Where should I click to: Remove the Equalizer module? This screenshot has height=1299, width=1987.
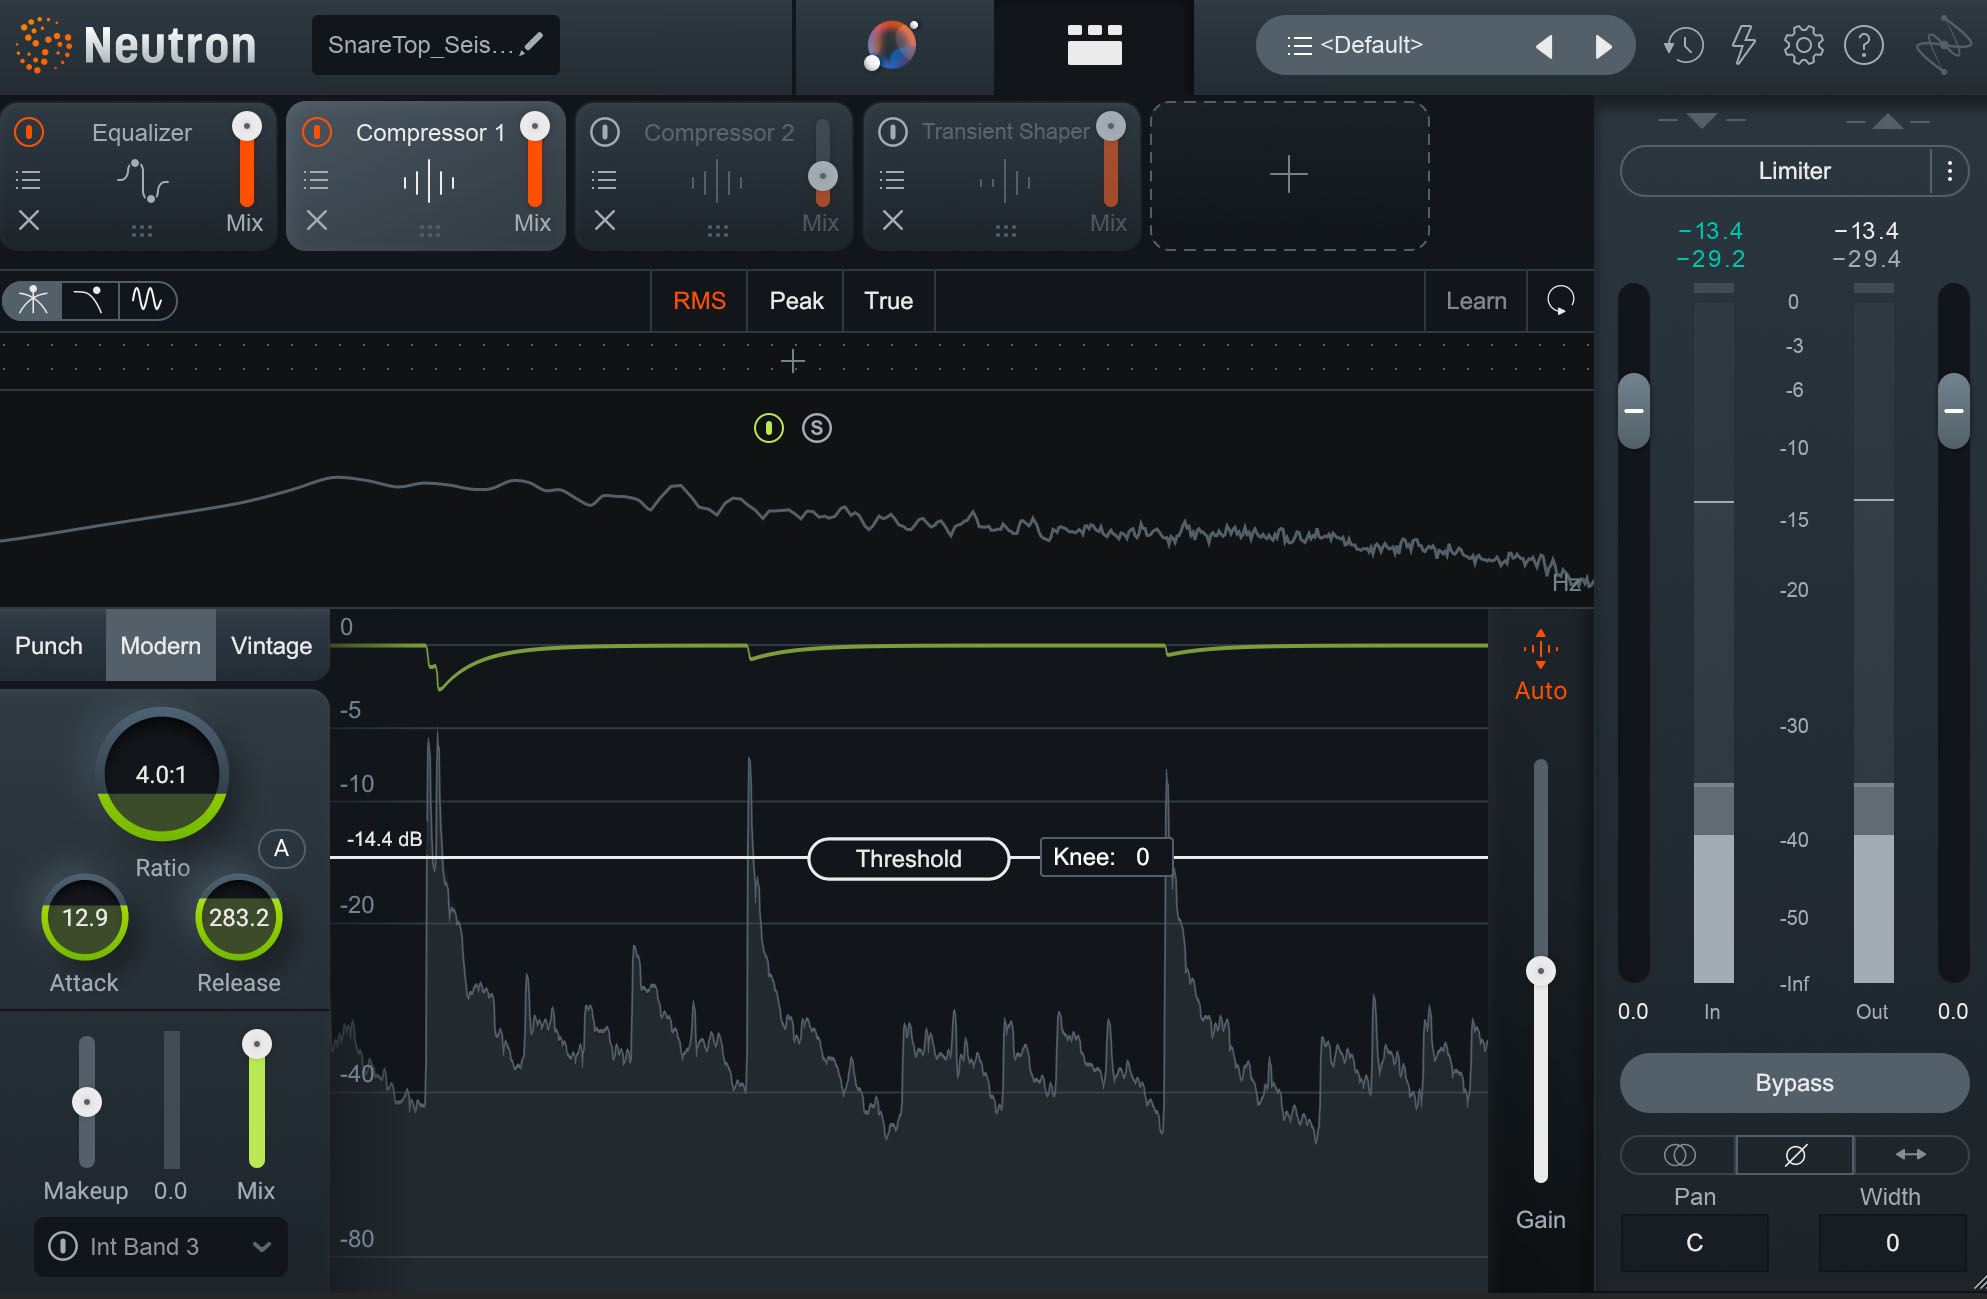coord(29,220)
